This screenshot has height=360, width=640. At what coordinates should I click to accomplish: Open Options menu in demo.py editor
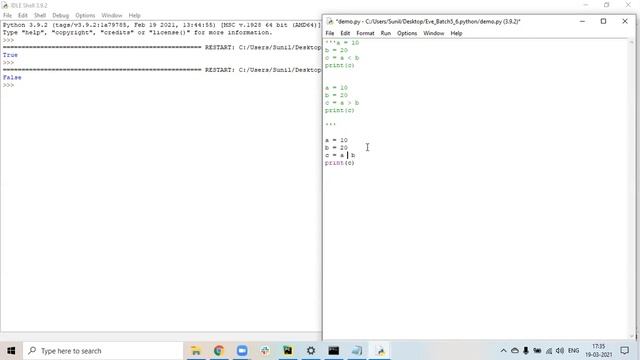pos(407,33)
